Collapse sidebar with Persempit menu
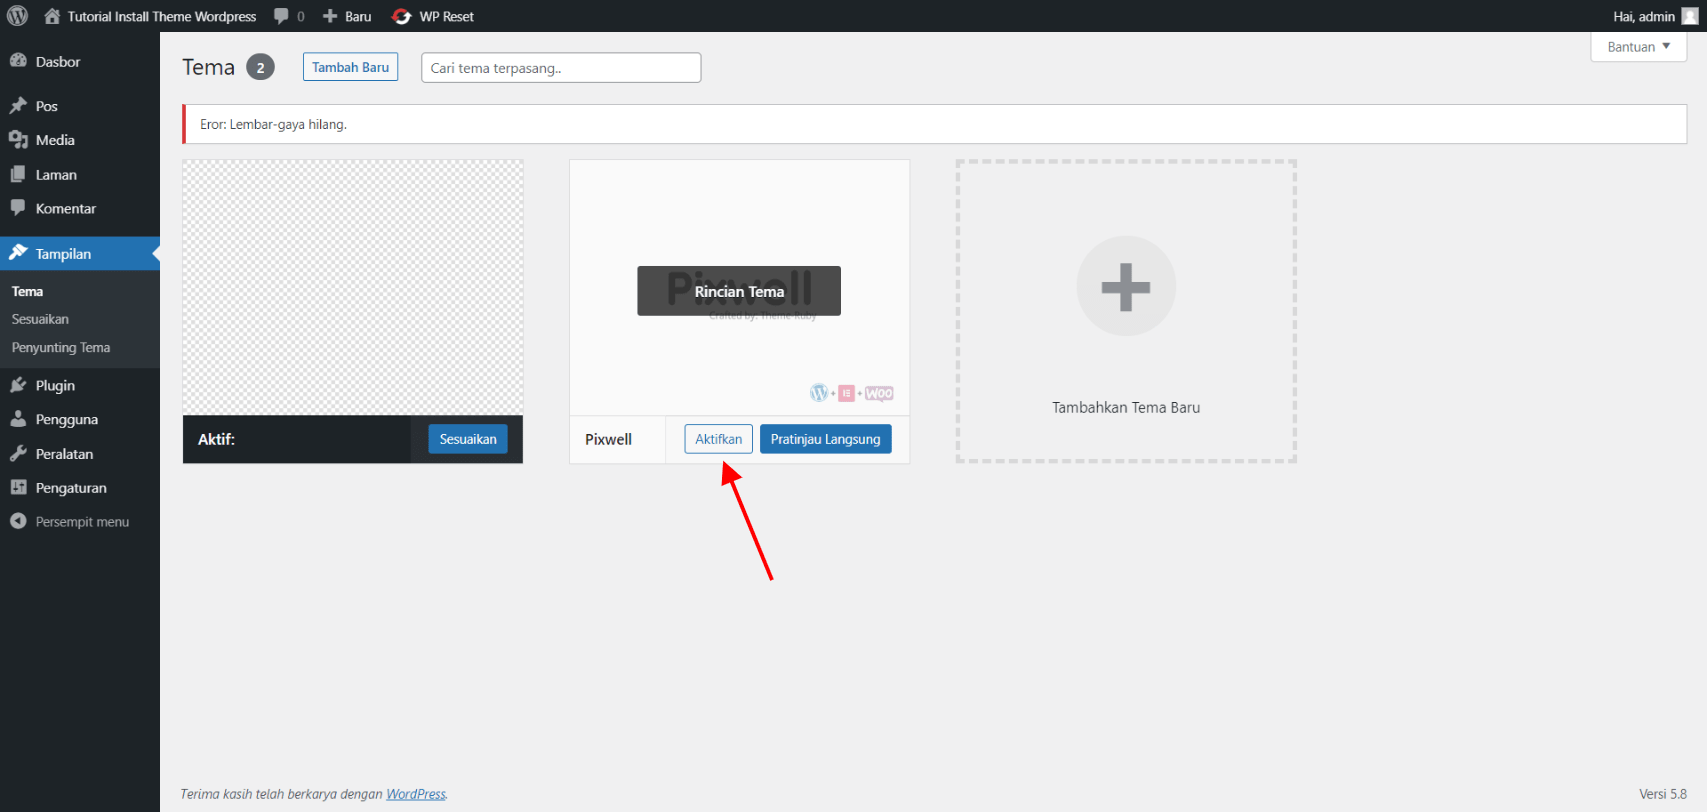 (82, 522)
